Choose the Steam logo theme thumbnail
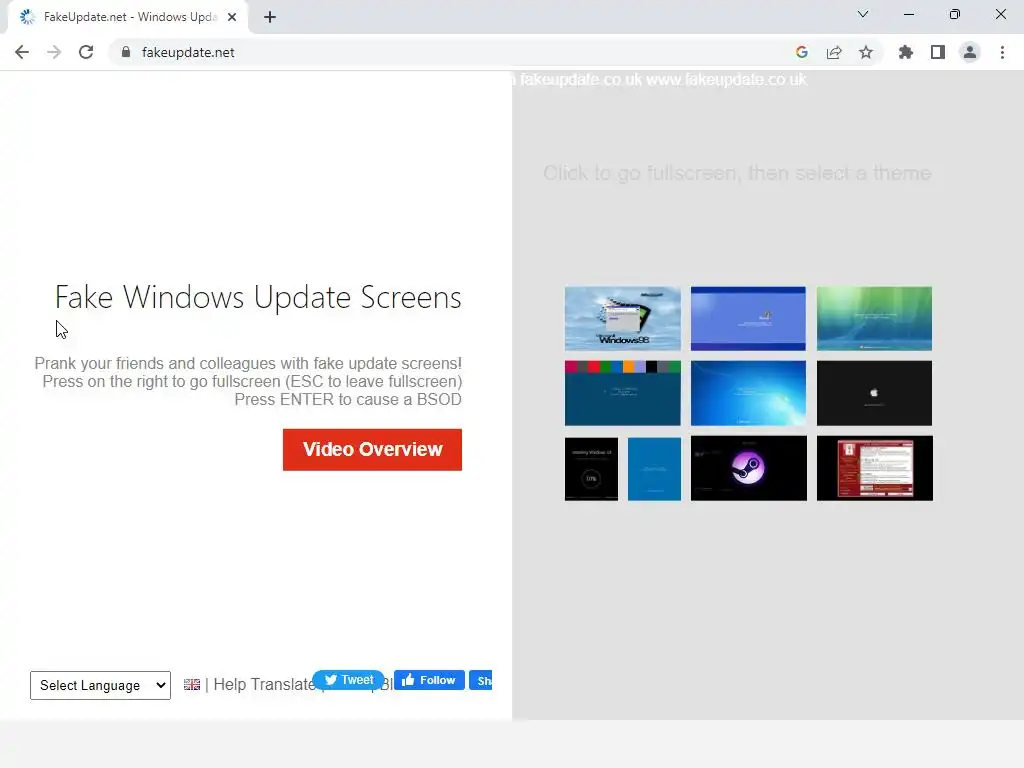This screenshot has height=768, width=1024. [x=748, y=468]
